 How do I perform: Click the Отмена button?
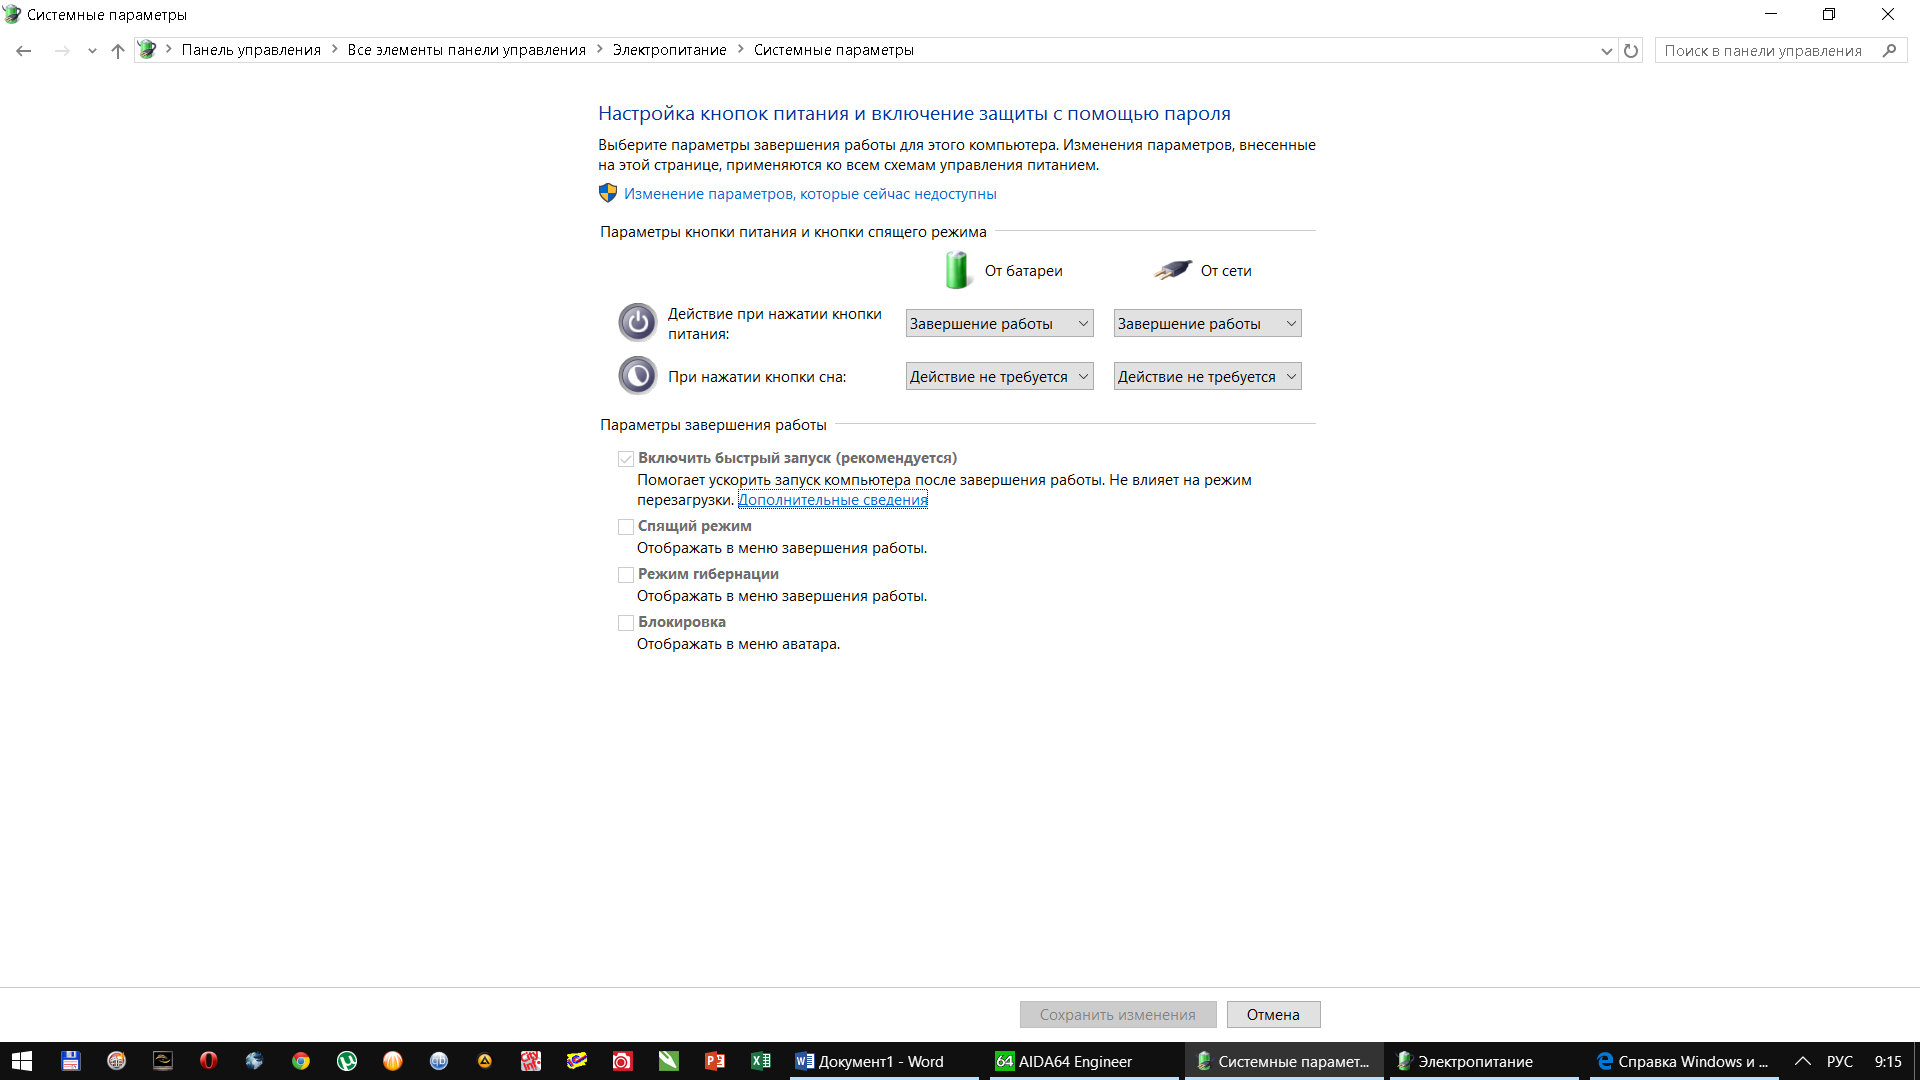tap(1273, 1014)
